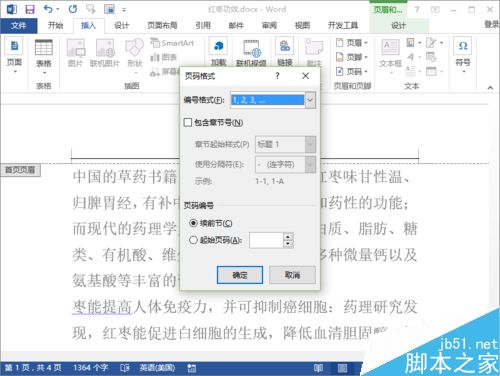Click the Add-ins (加载项) store icon
Screen dimensions: 500x376
219,46
